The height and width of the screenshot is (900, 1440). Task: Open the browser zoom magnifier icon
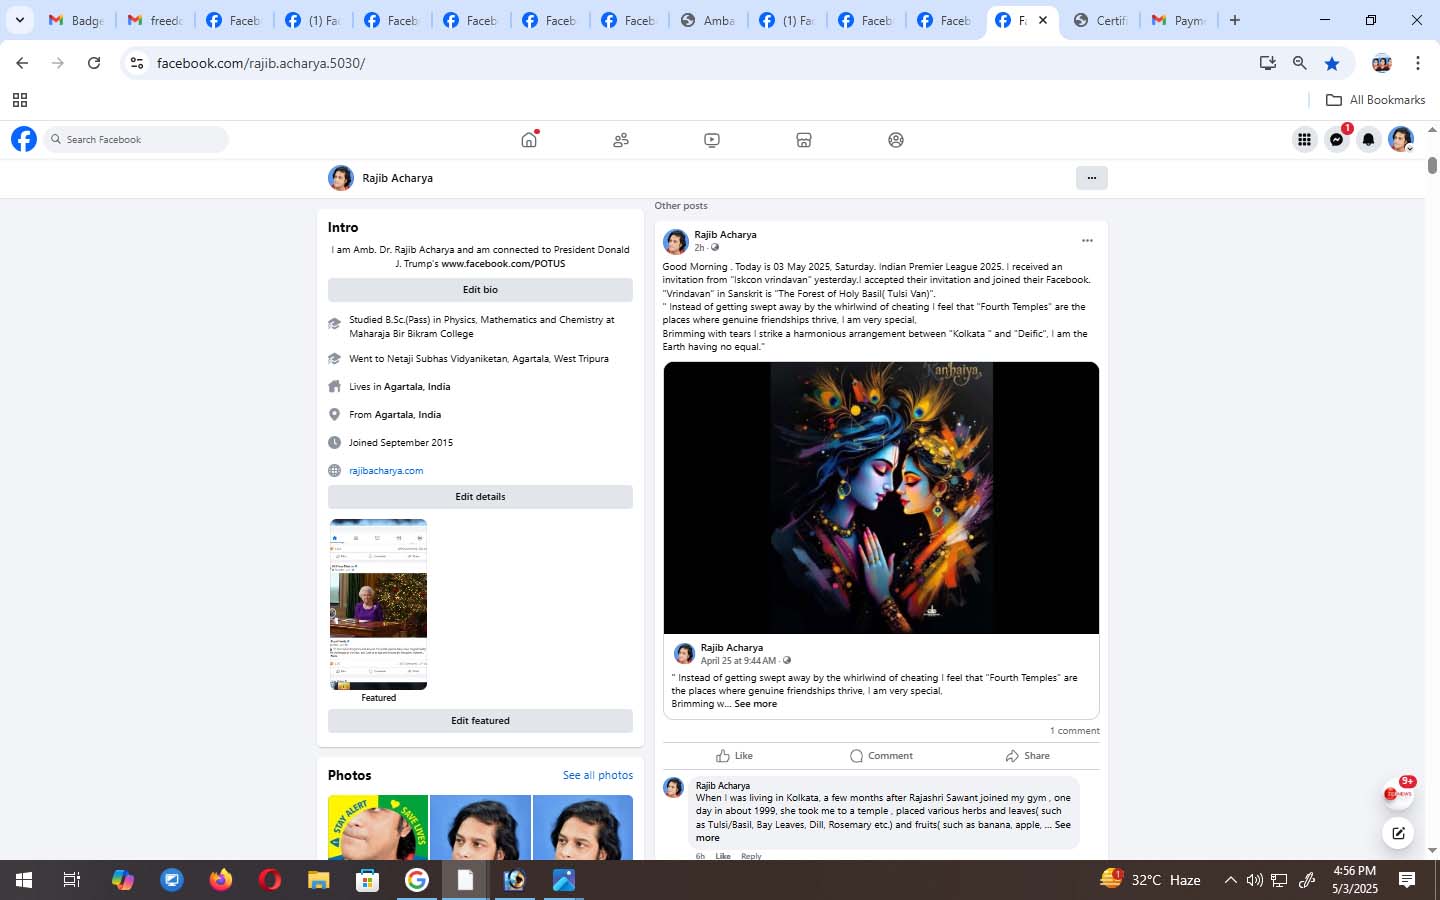1299,63
